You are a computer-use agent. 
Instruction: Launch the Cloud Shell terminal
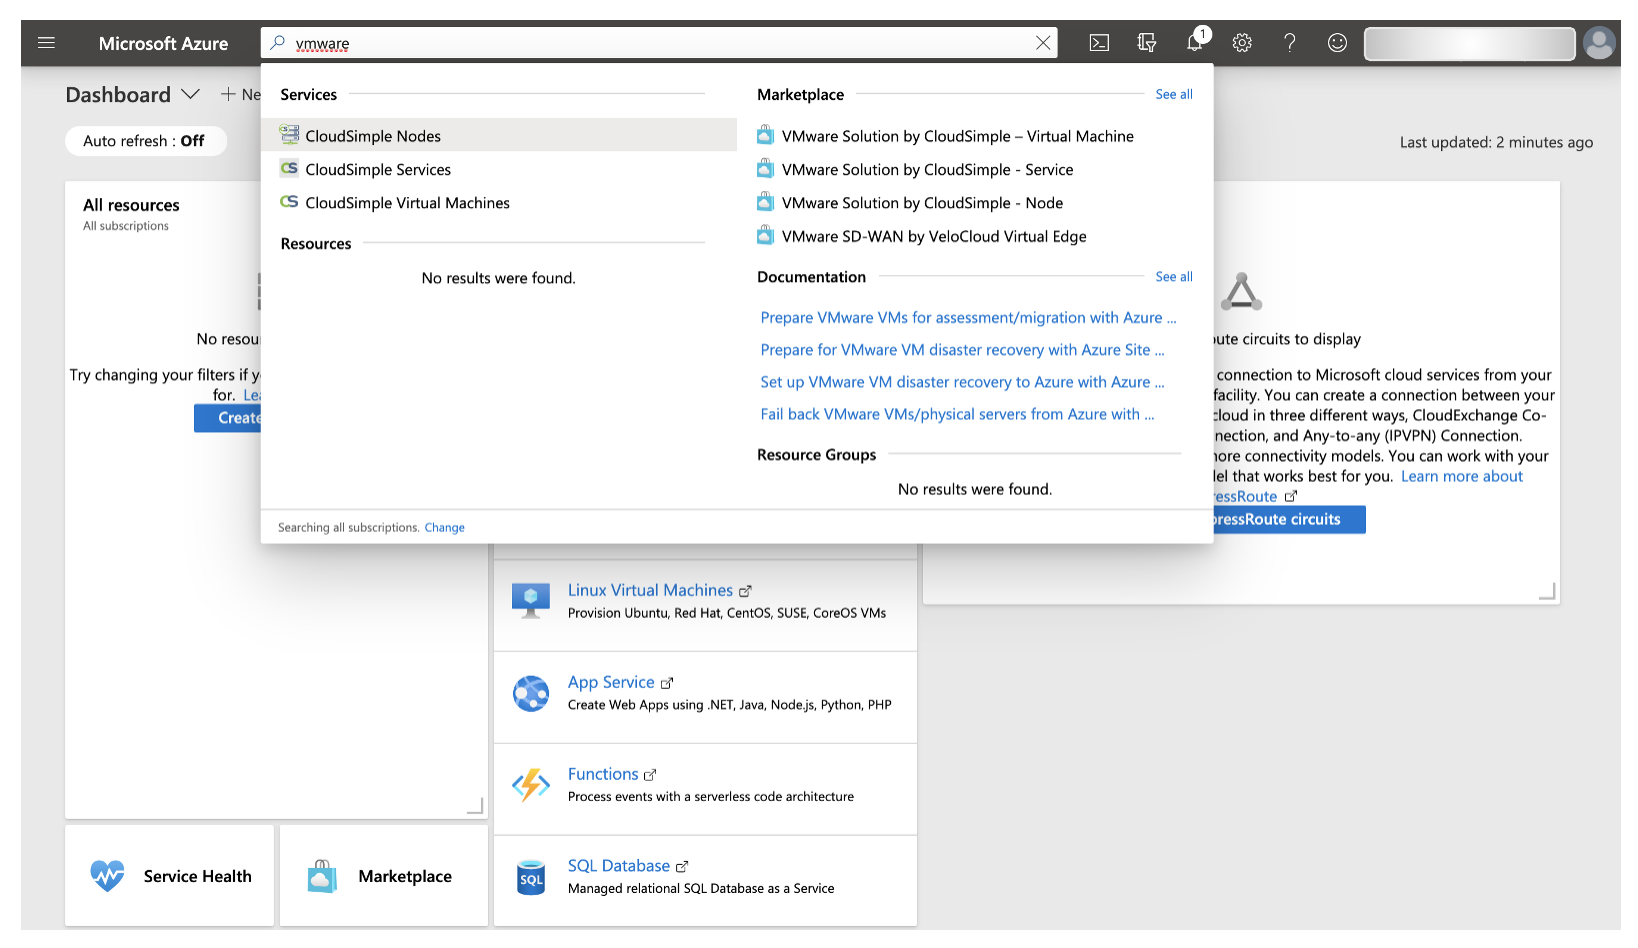click(1099, 43)
